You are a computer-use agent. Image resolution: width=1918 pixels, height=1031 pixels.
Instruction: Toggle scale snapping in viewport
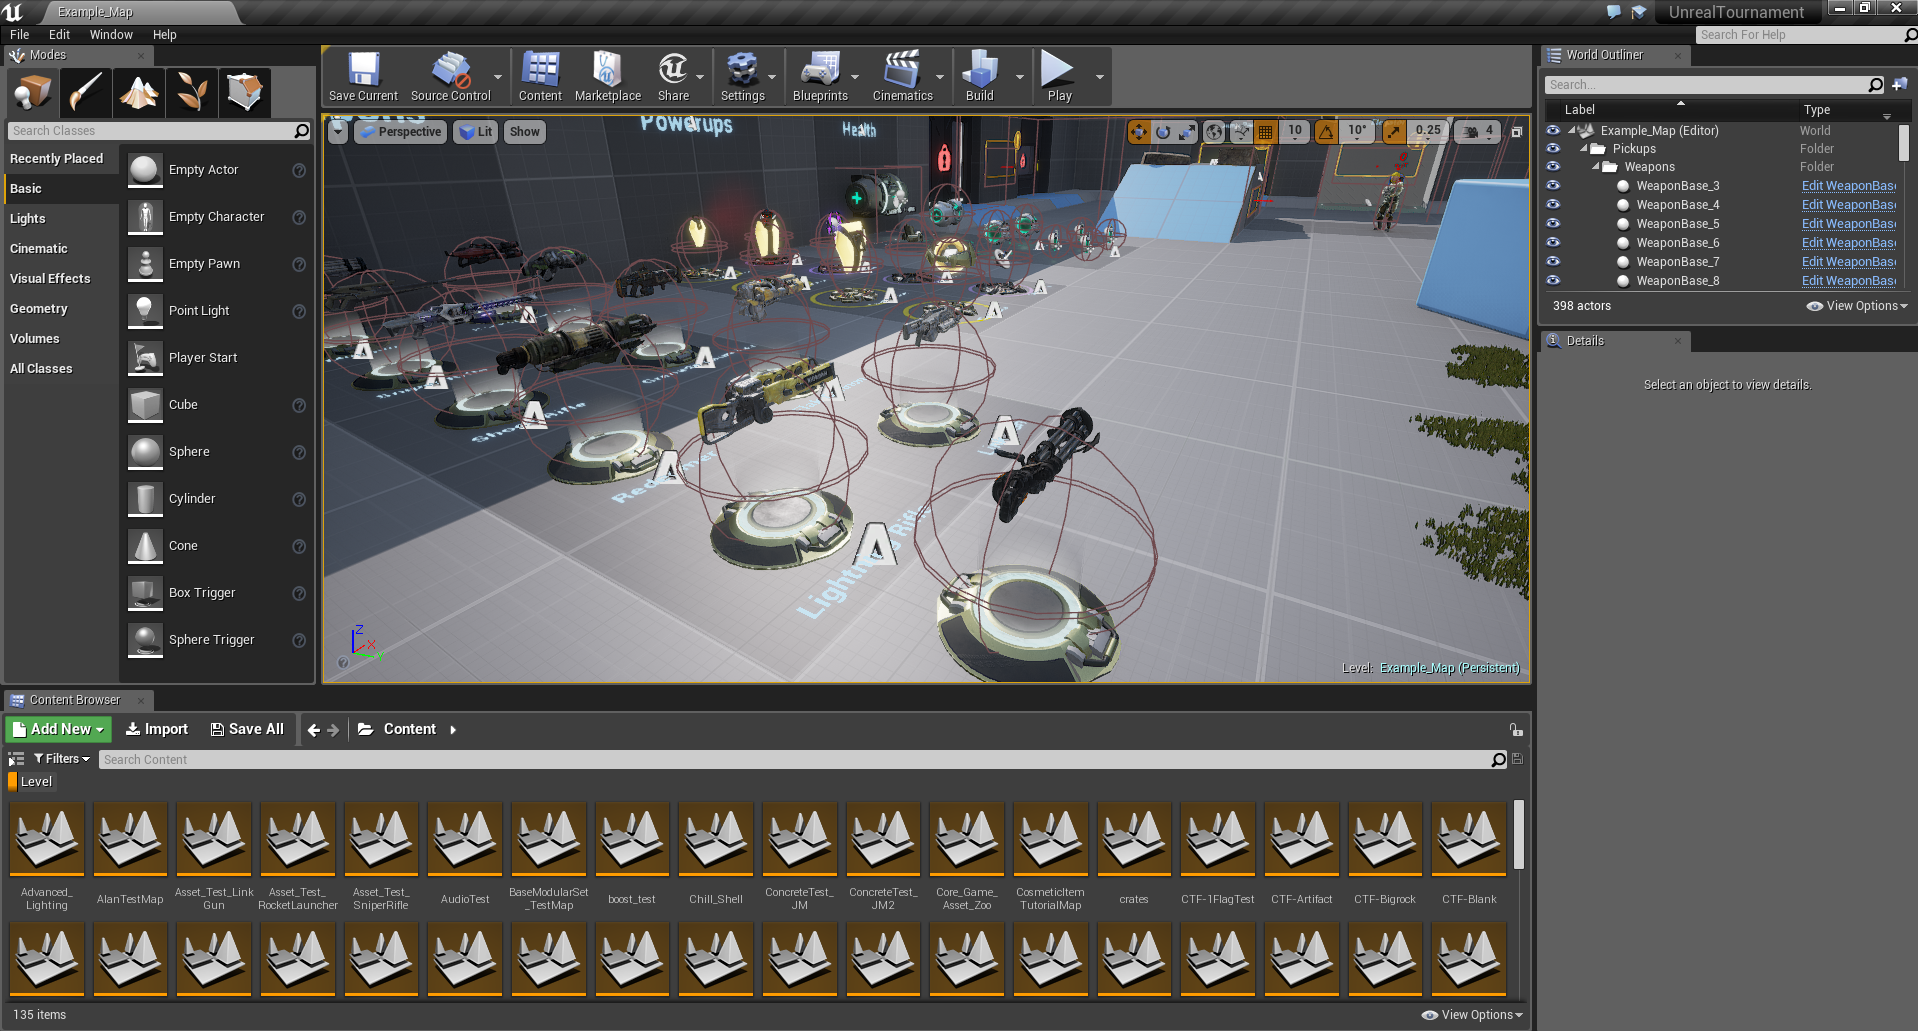(1394, 131)
